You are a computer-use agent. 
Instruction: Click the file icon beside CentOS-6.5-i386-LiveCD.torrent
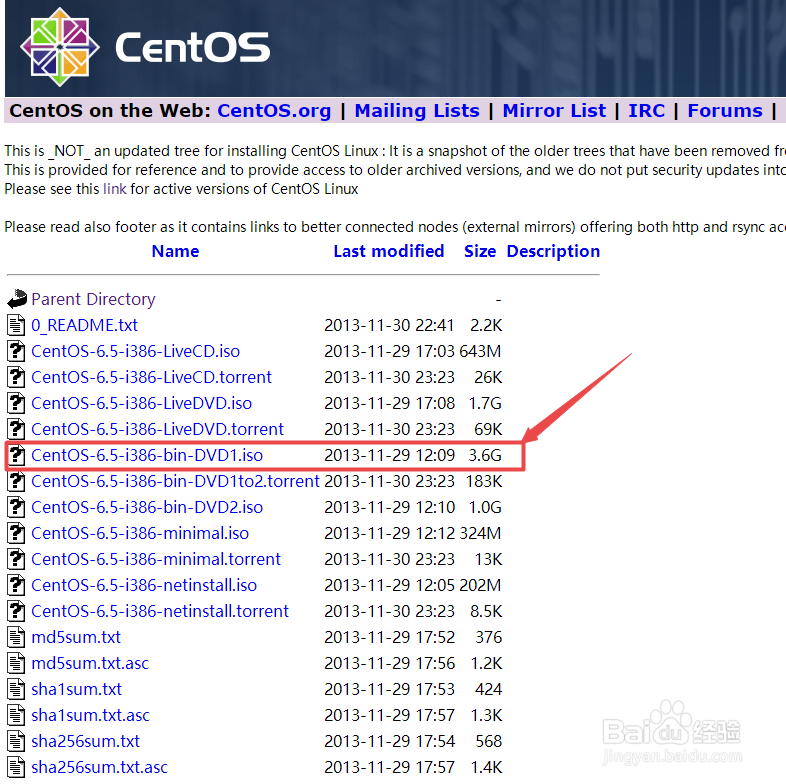tap(16, 377)
